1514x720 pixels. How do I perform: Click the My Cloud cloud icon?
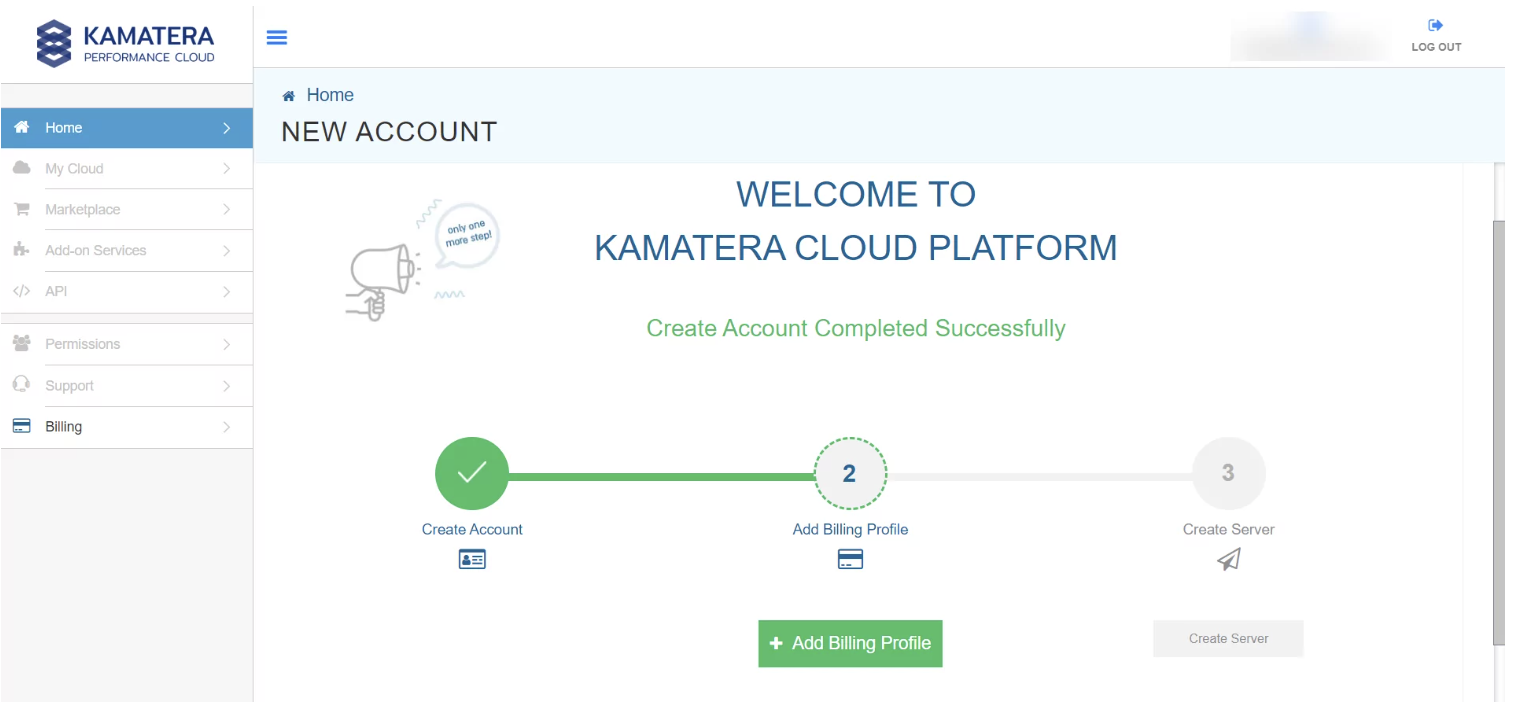[21, 169]
